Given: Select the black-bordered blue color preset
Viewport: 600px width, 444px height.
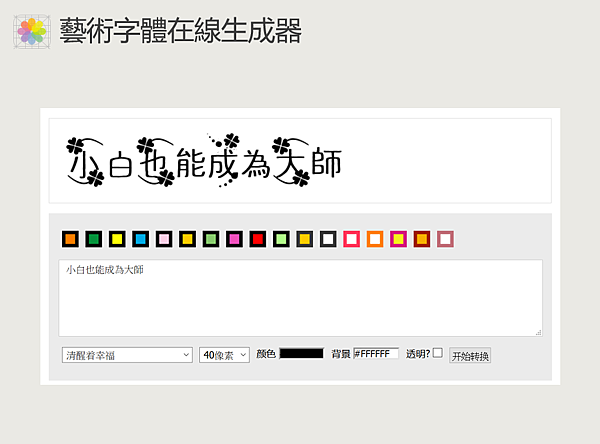Looking at the screenshot, I should (x=140, y=239).
